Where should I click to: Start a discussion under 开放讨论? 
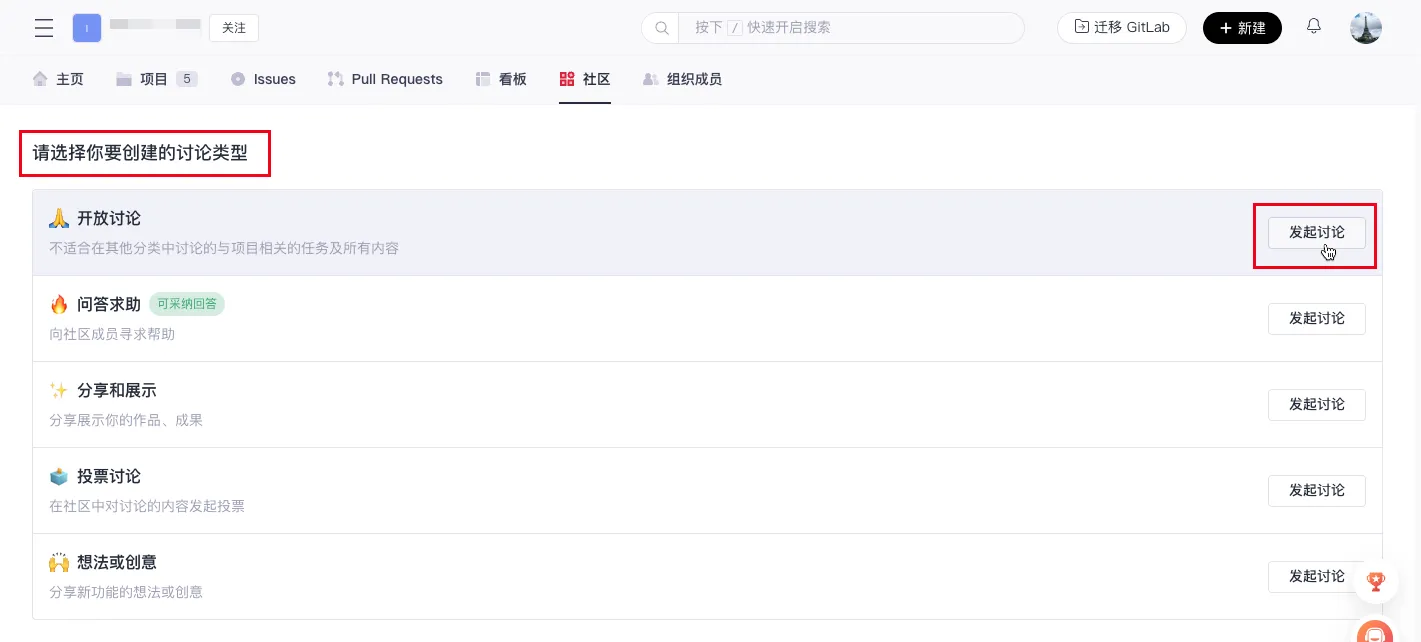1316,232
